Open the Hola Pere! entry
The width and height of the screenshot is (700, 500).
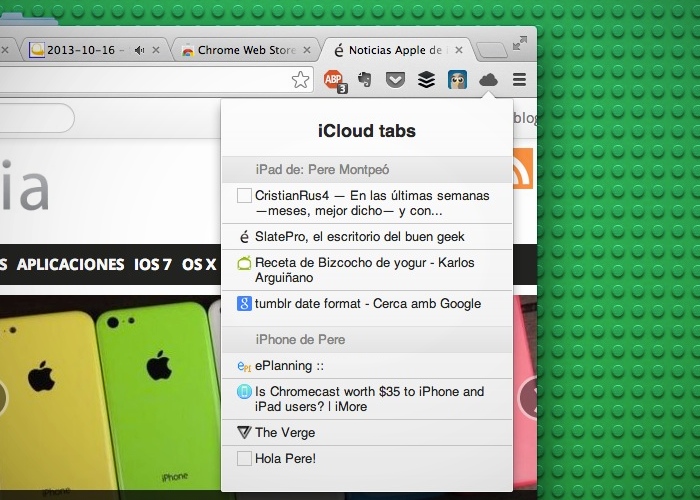tap(367, 458)
